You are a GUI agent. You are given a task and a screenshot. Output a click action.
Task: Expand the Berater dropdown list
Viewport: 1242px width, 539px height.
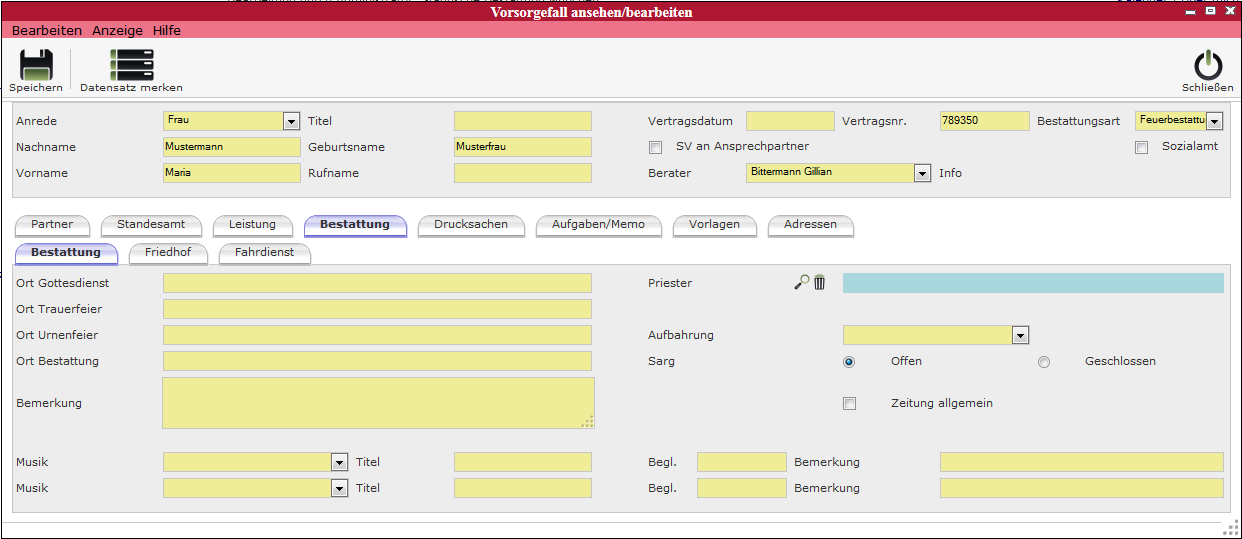[922, 174]
